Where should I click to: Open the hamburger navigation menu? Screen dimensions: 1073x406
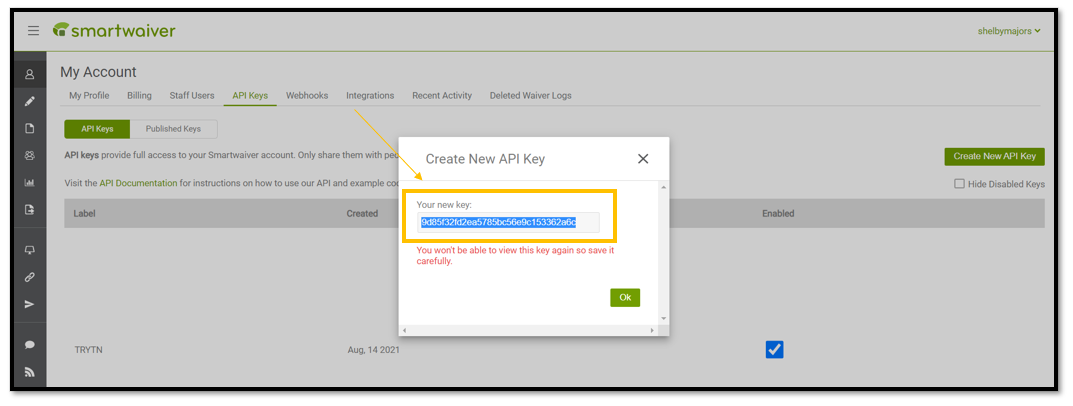pos(33,31)
